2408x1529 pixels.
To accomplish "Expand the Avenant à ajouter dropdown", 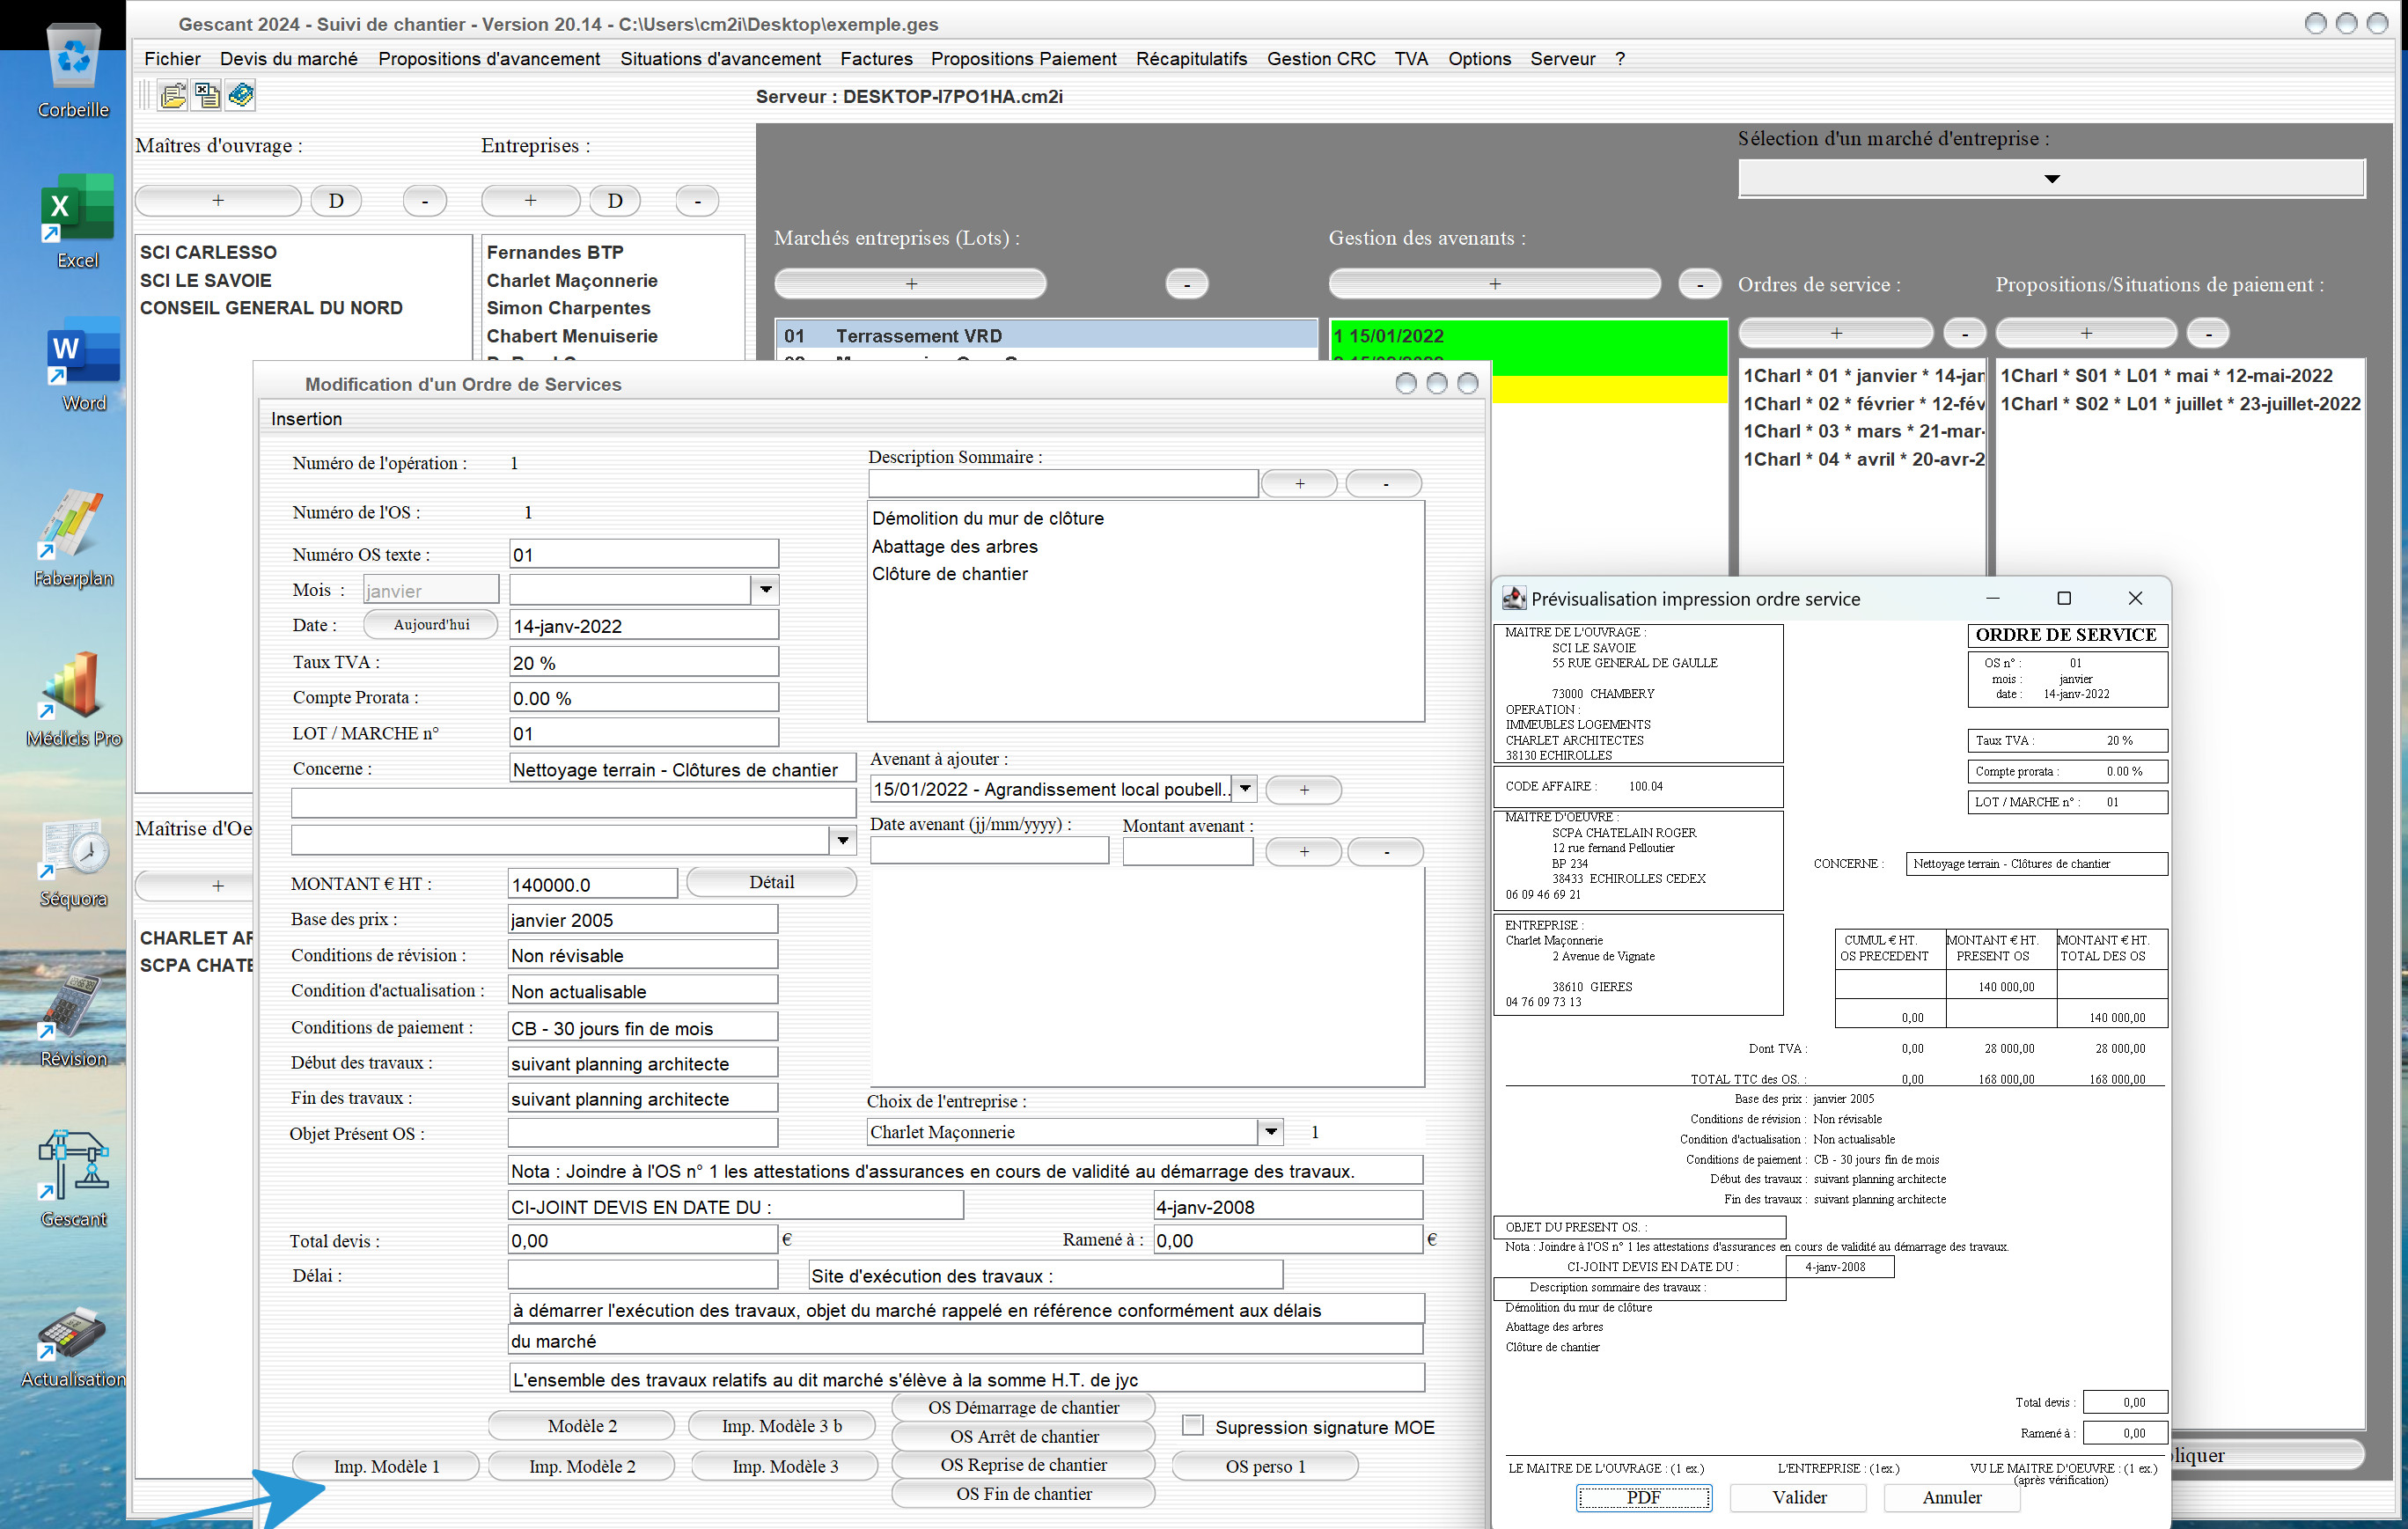I will tap(1244, 788).
